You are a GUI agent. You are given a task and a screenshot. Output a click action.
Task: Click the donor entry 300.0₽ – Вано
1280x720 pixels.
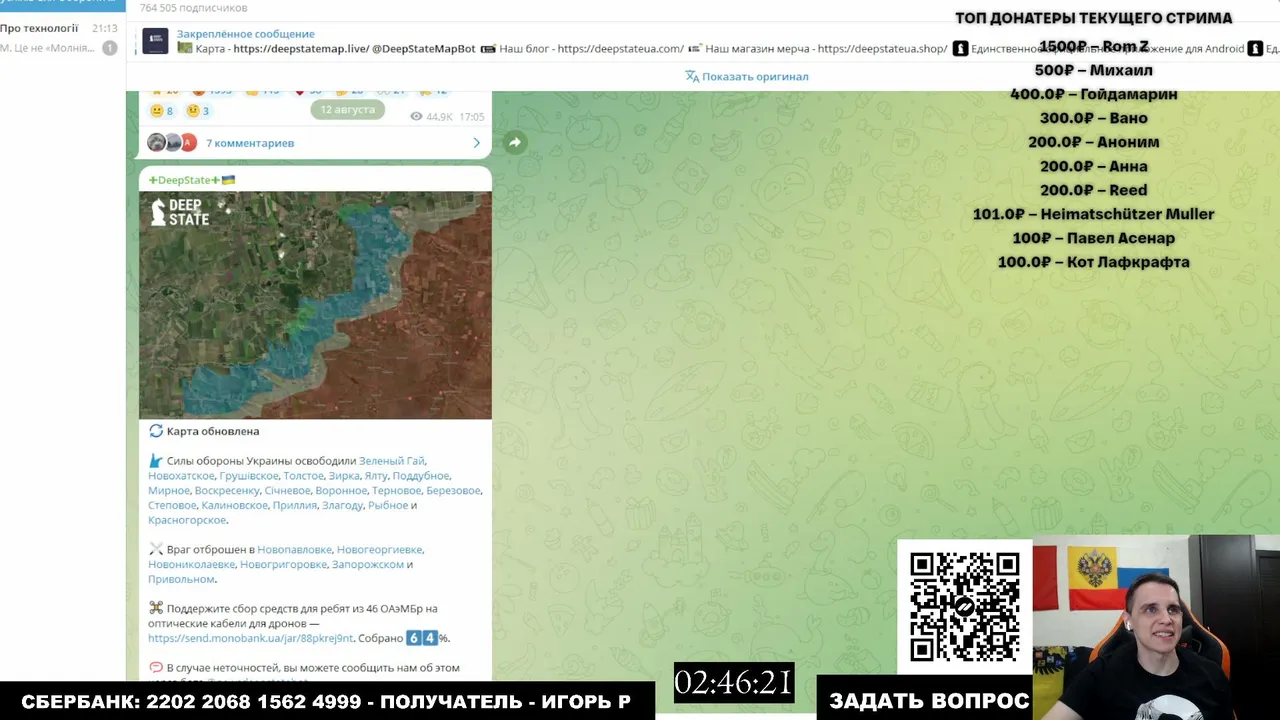[x=1094, y=118]
